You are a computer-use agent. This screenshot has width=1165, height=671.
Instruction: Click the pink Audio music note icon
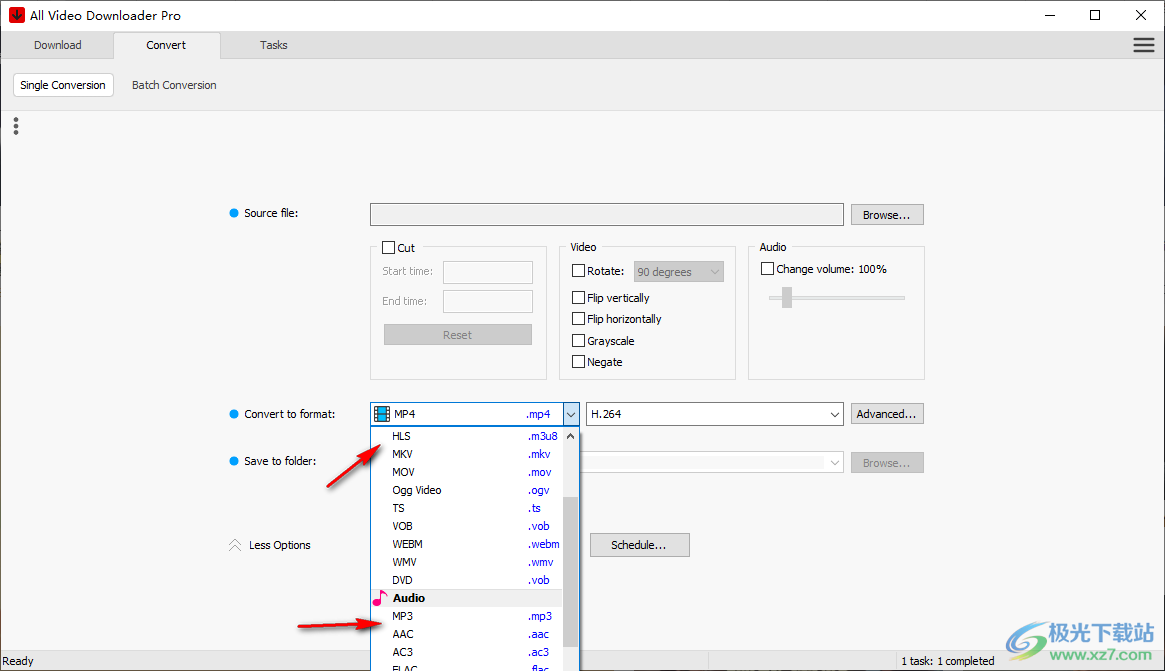click(x=380, y=597)
